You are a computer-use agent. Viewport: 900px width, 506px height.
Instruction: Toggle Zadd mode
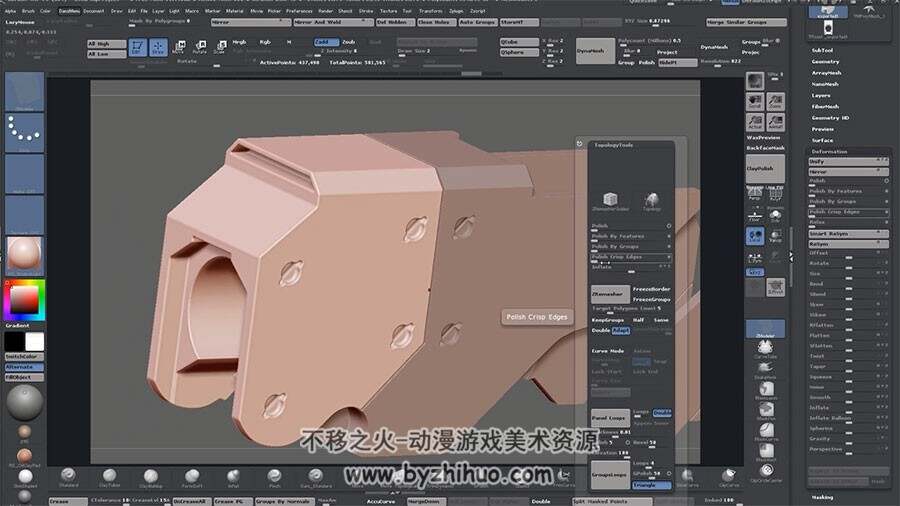pyautogui.click(x=326, y=42)
